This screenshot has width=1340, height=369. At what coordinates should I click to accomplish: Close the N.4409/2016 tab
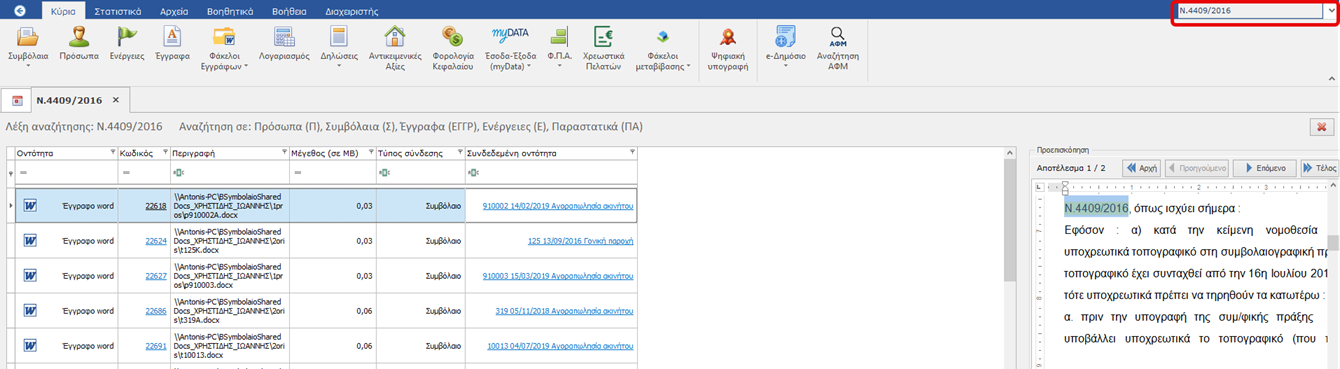point(116,100)
